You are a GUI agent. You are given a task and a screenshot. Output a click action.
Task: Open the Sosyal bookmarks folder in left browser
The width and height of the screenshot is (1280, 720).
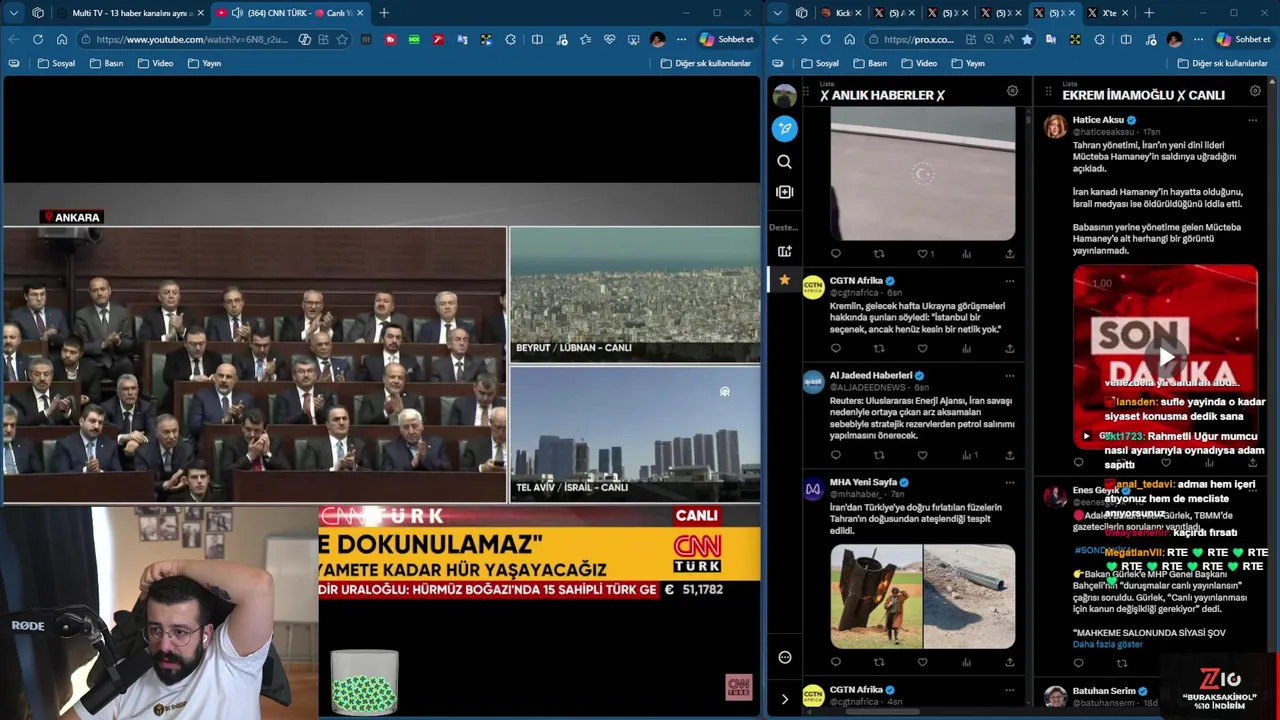57,63
